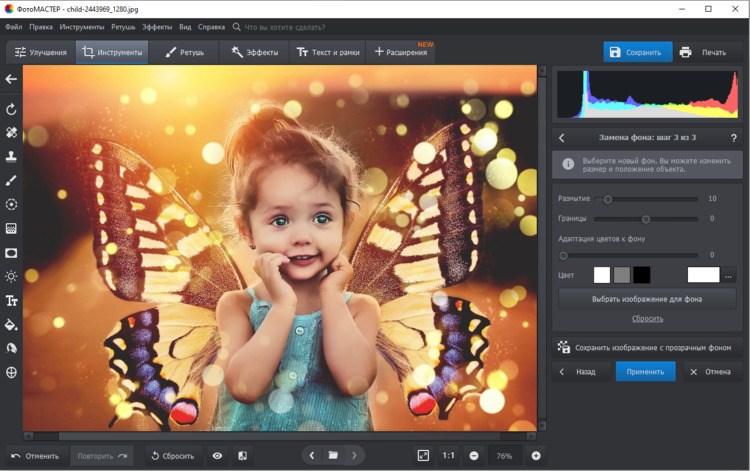Select the vignette rectangle tool
750x471 pixels.
(12, 252)
